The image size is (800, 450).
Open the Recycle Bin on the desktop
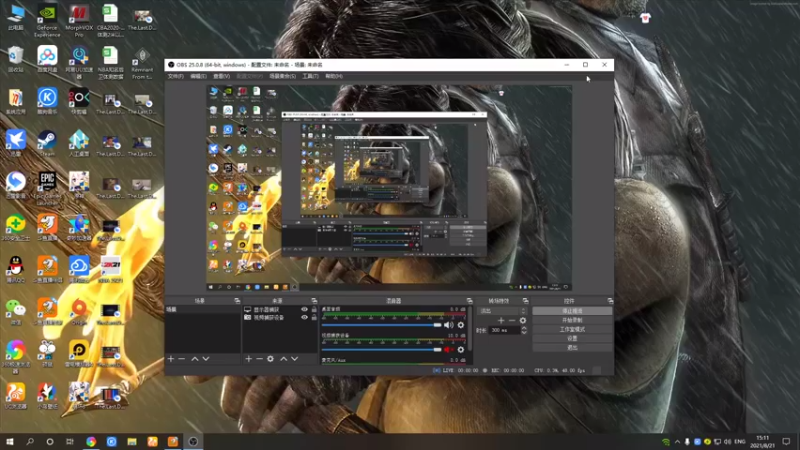point(16,59)
